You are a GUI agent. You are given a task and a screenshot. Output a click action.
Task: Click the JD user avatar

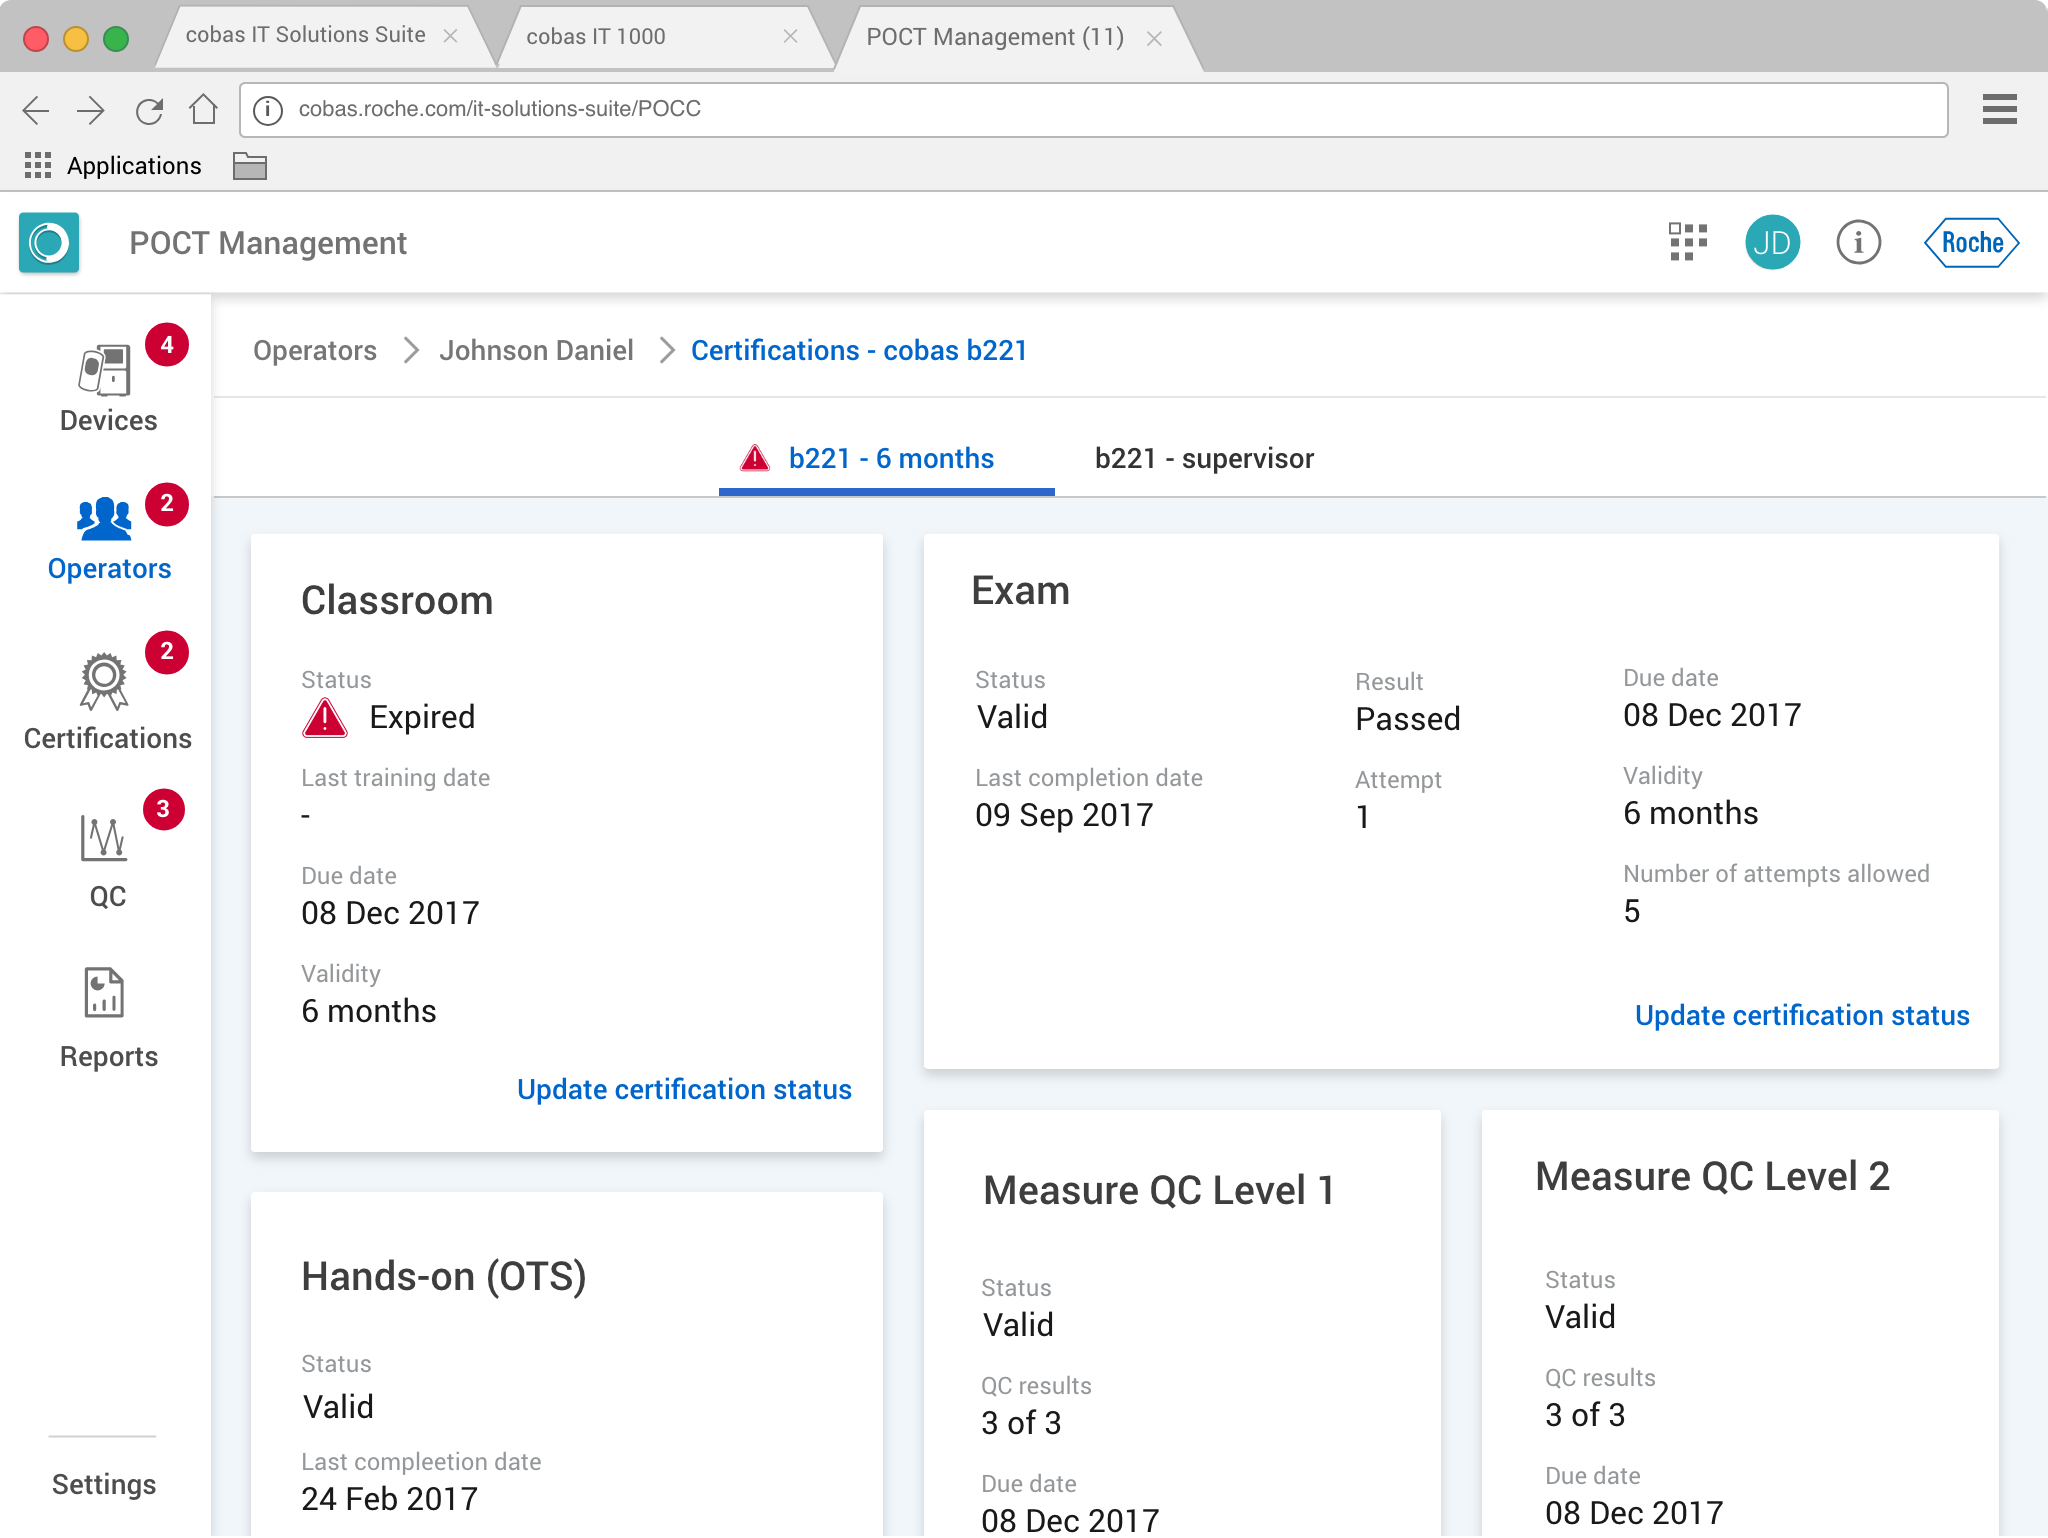pos(1772,243)
